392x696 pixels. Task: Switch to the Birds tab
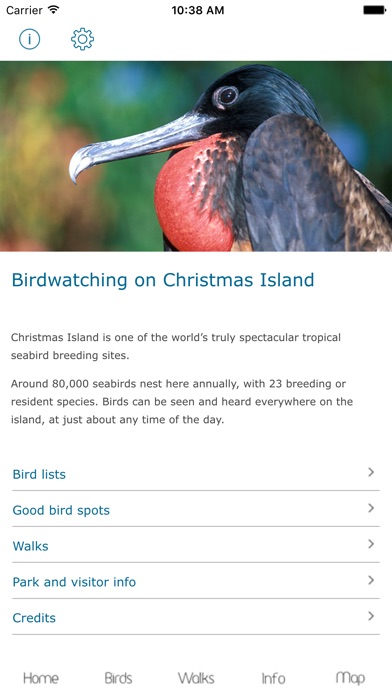tap(118, 678)
